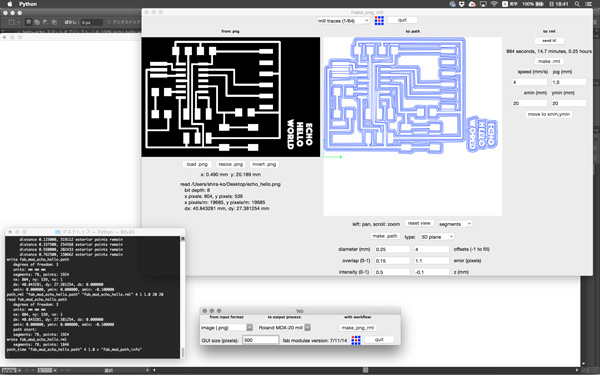Open the Roland MDX-20 mill output dropdown
Image resolution: width=600 pixels, height=375 pixels.
point(284,328)
